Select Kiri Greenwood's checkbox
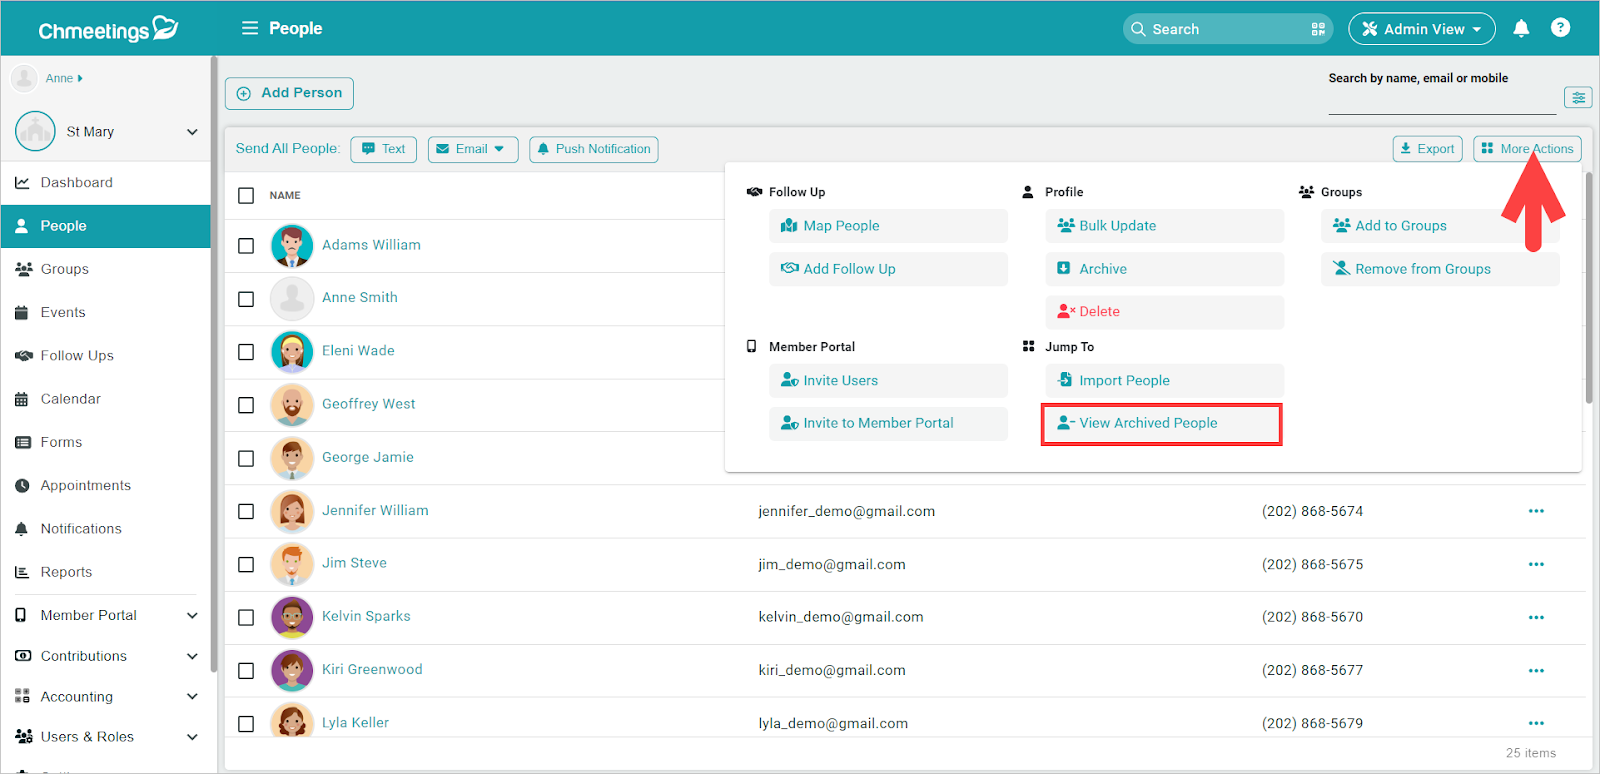Viewport: 1600px width, 774px height. (x=246, y=670)
